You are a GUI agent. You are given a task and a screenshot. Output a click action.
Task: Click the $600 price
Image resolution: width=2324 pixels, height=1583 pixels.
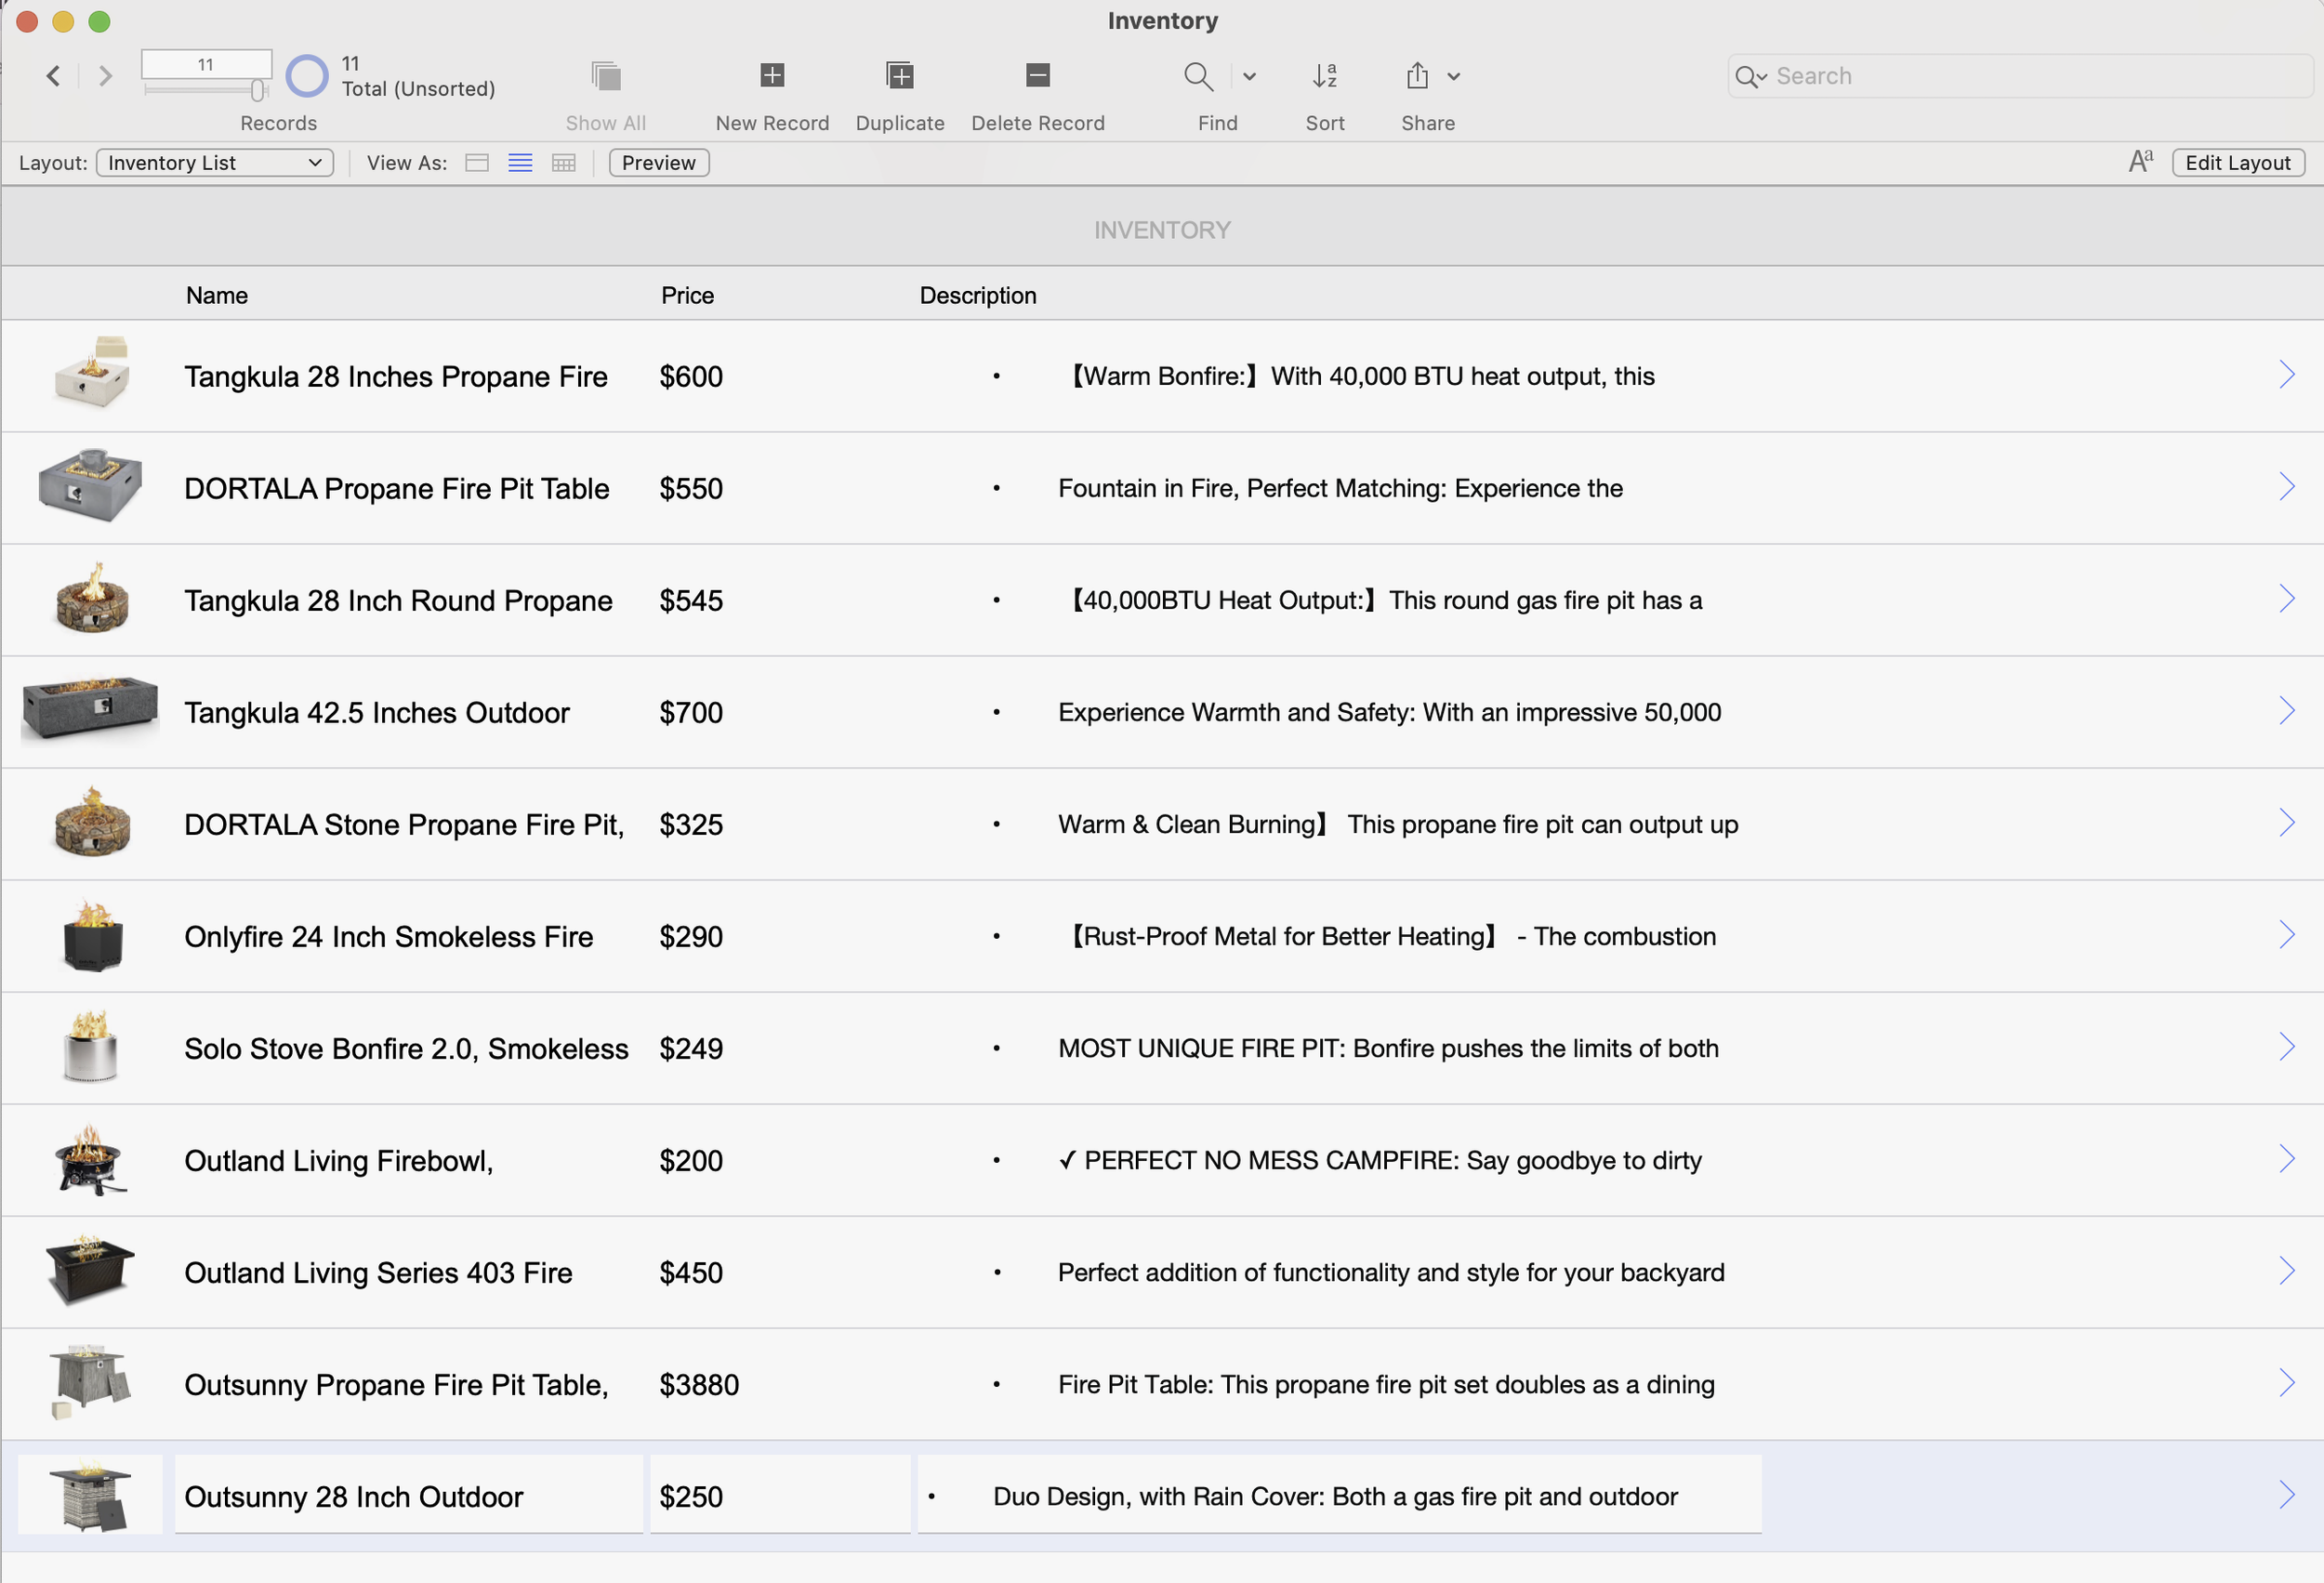pos(691,377)
